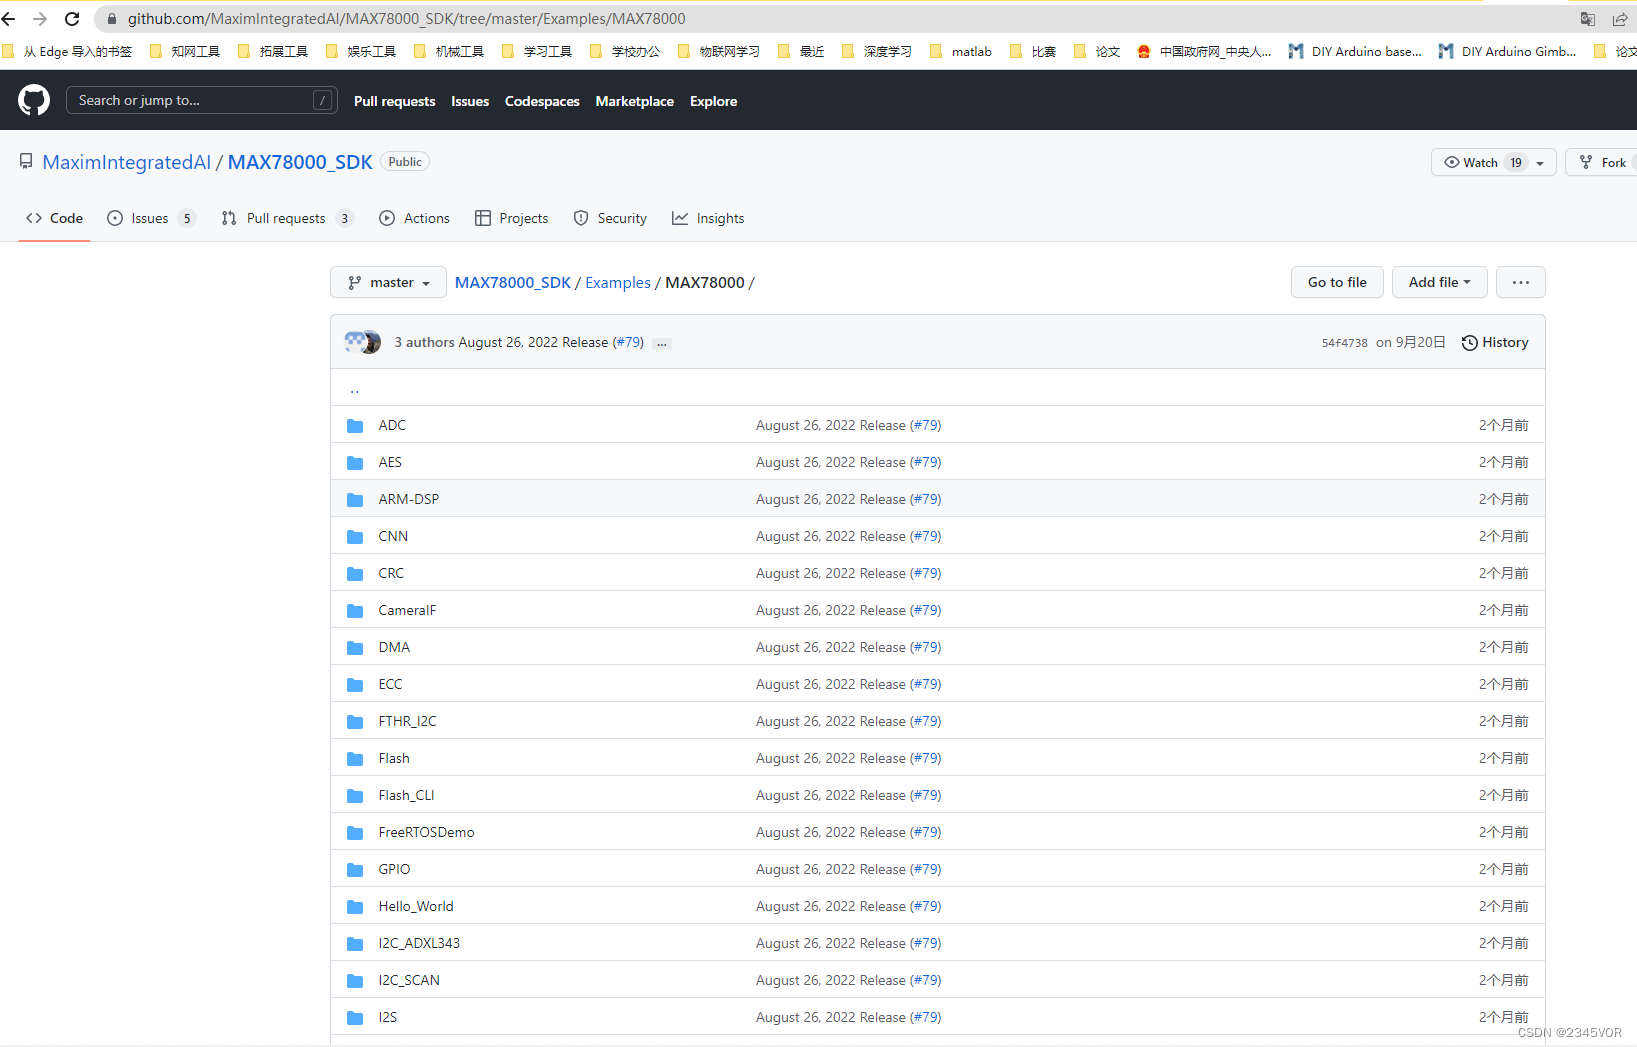Open the repository Pull requests tab
Image resolution: width=1637 pixels, height=1047 pixels.
[287, 218]
